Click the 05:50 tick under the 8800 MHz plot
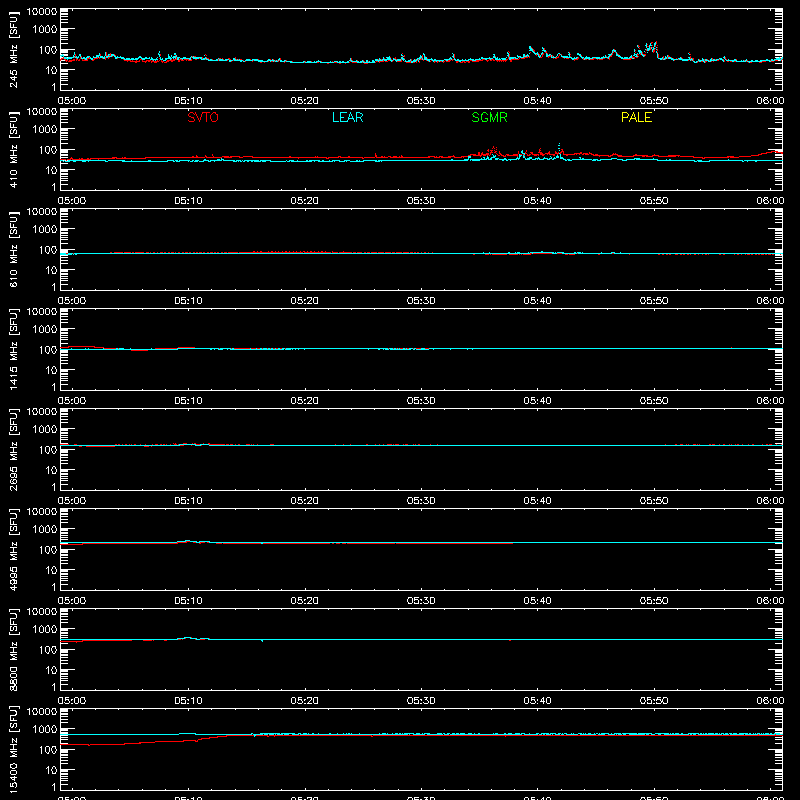 [x=654, y=701]
